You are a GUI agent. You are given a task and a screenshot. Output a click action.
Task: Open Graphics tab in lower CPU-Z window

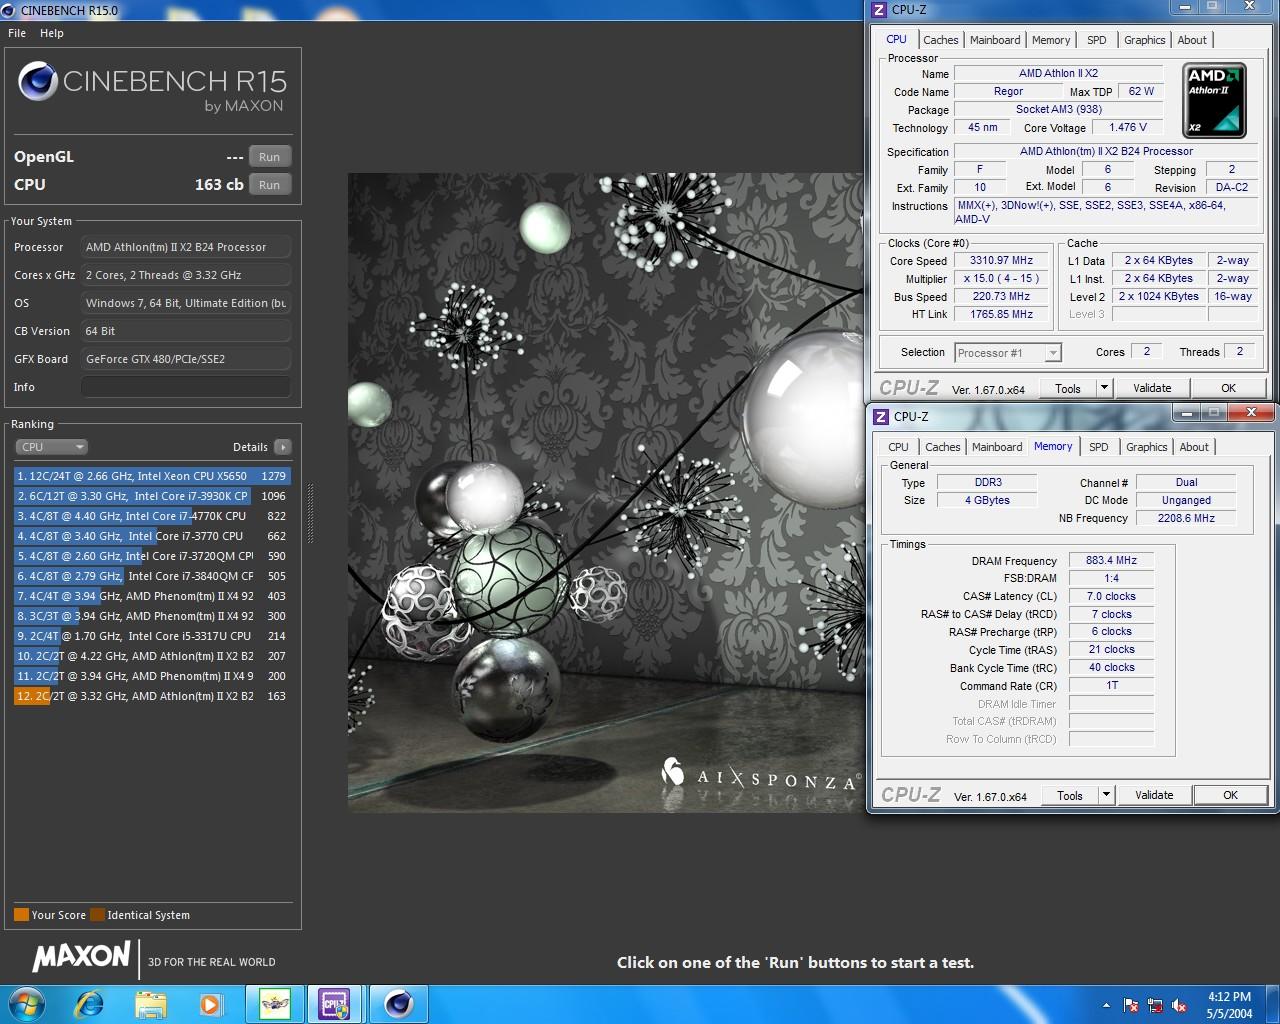[x=1146, y=447]
